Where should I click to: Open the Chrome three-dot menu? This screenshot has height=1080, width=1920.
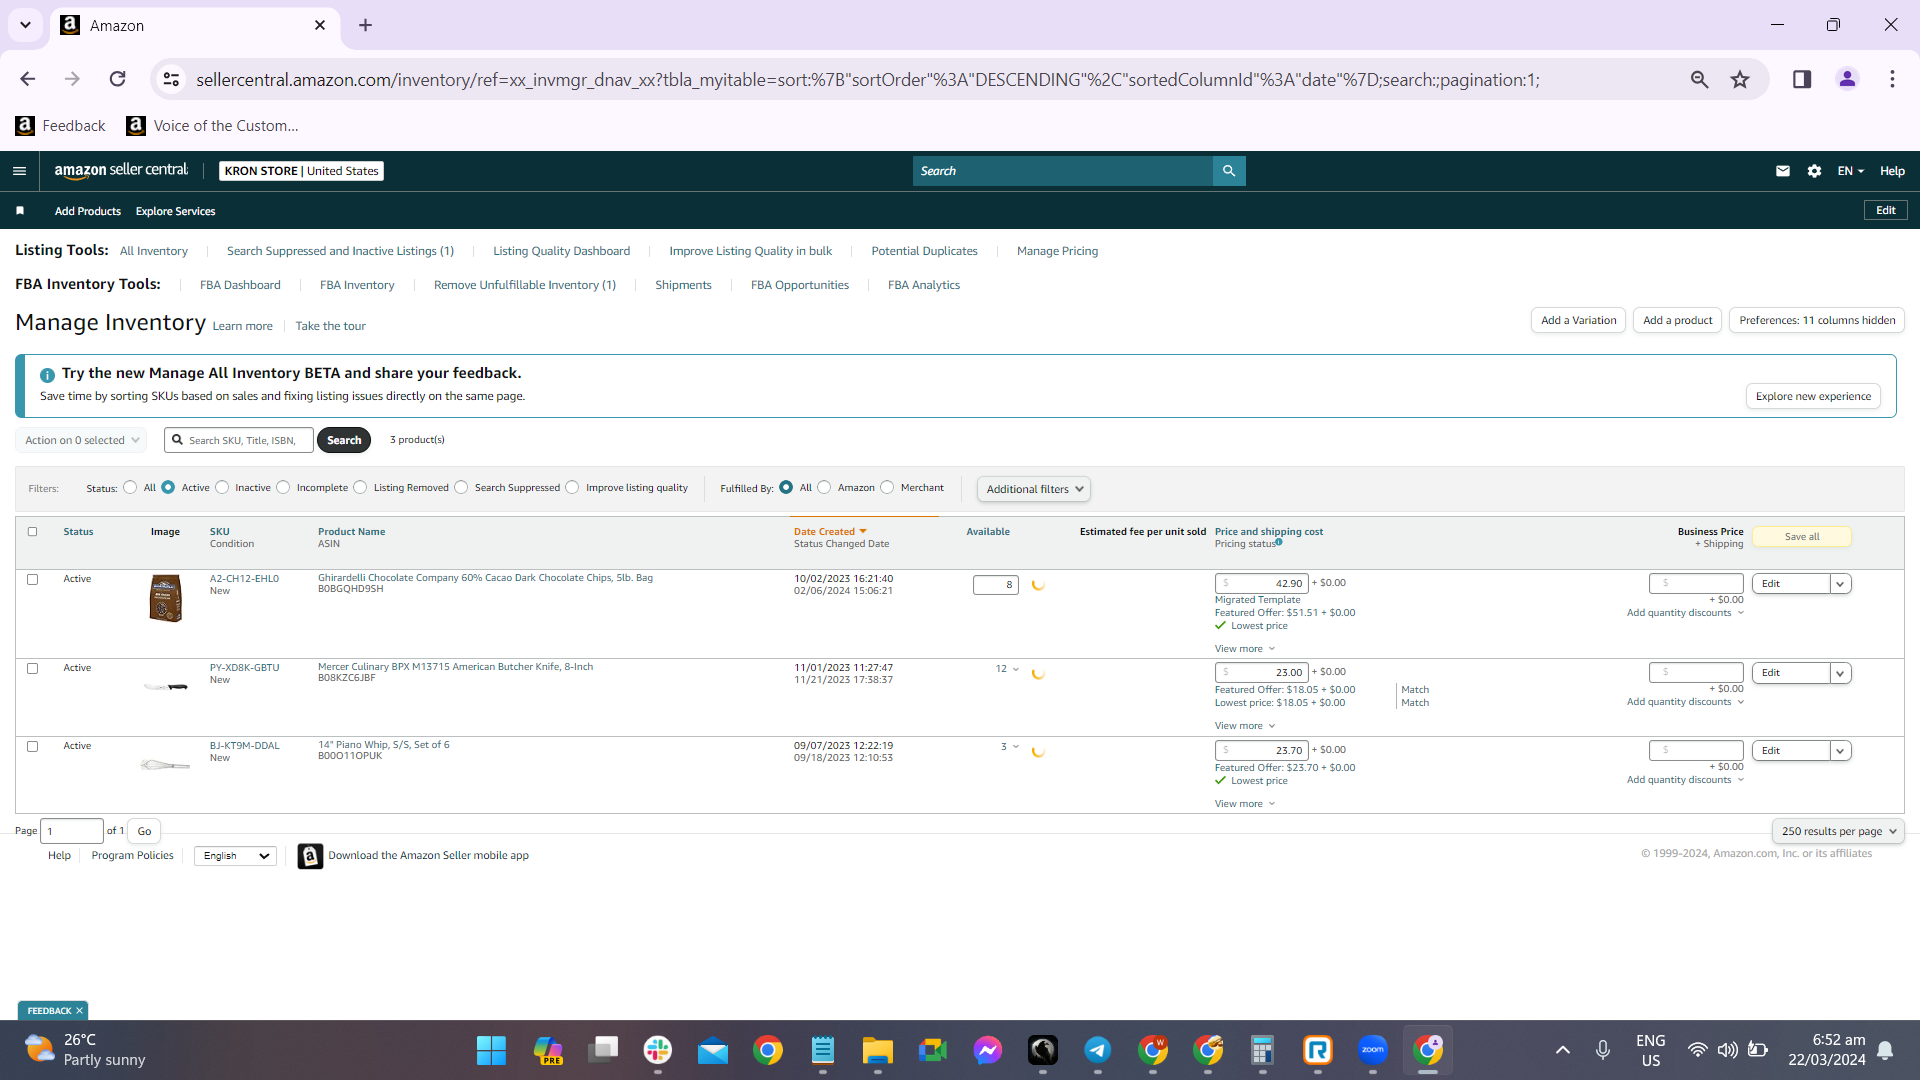(1892, 79)
